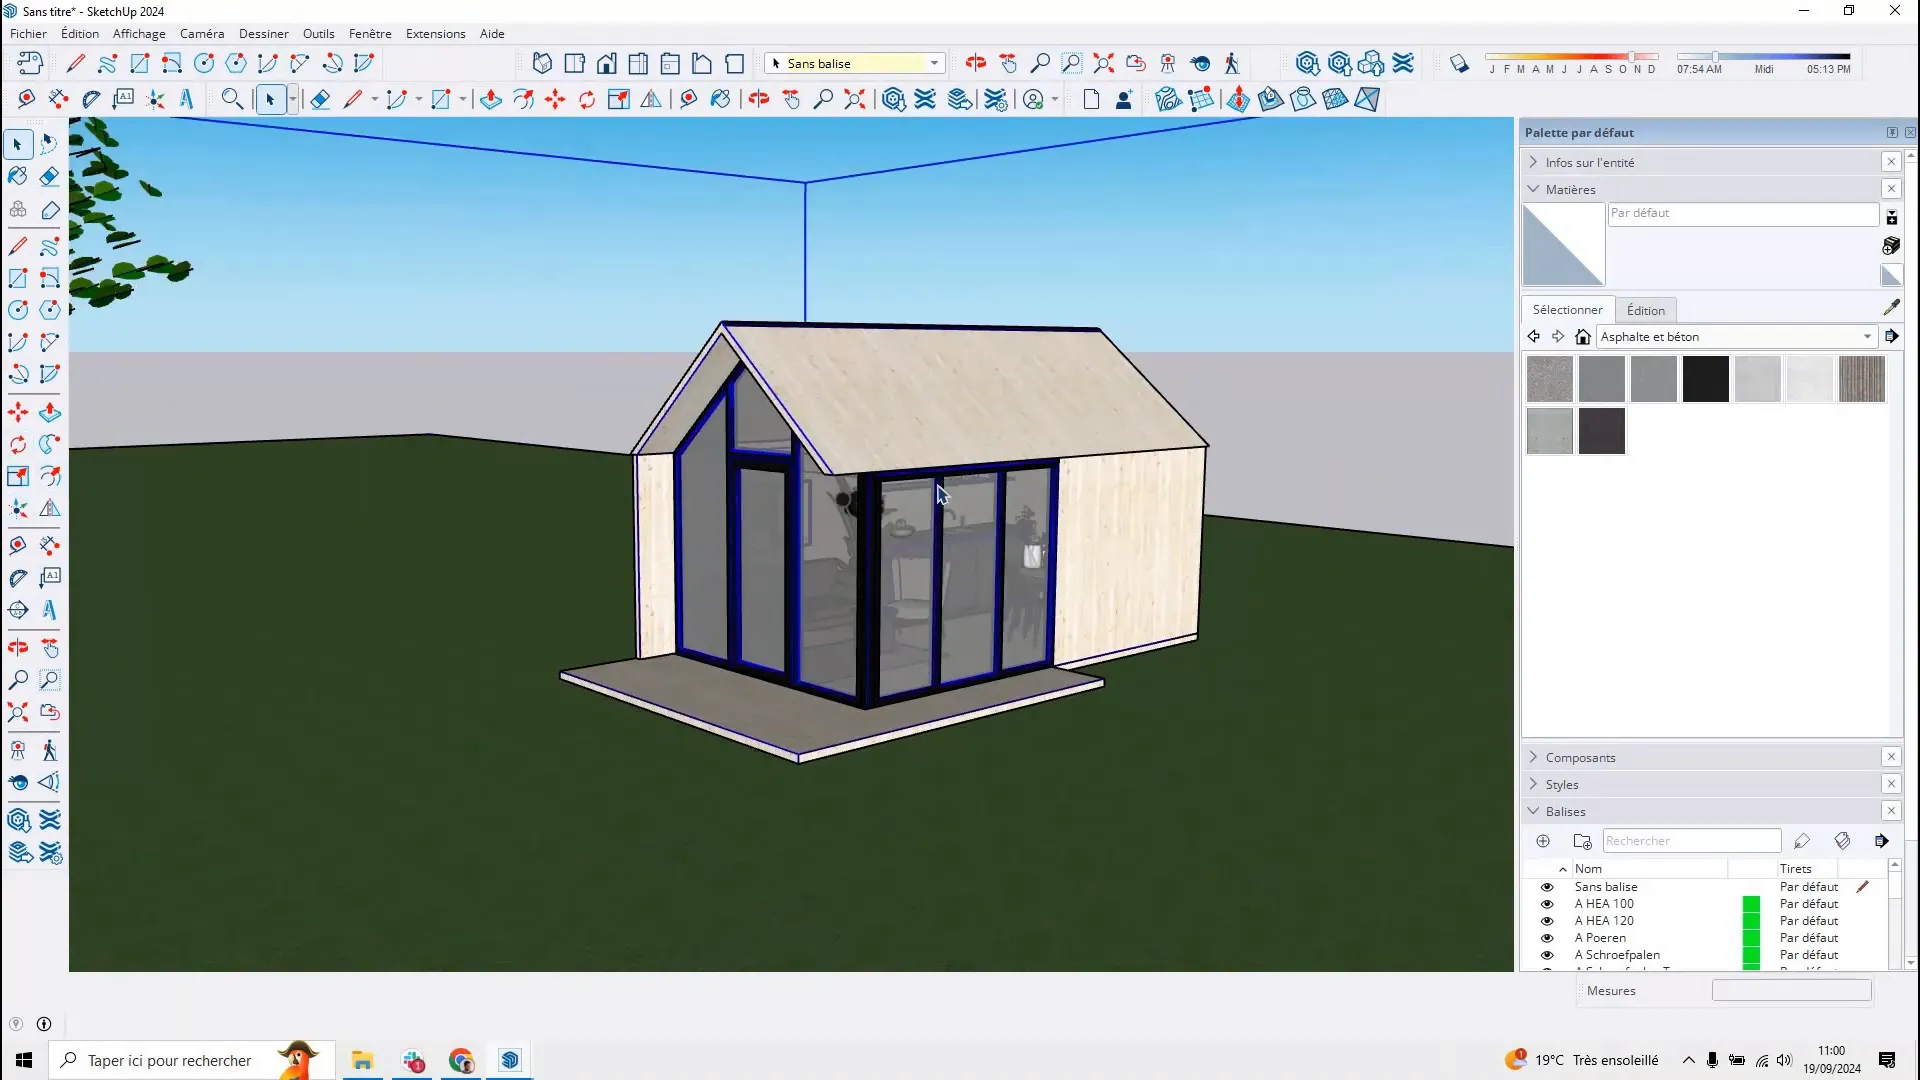
Task: Select the Section Plane tool
Action: click(x=17, y=610)
